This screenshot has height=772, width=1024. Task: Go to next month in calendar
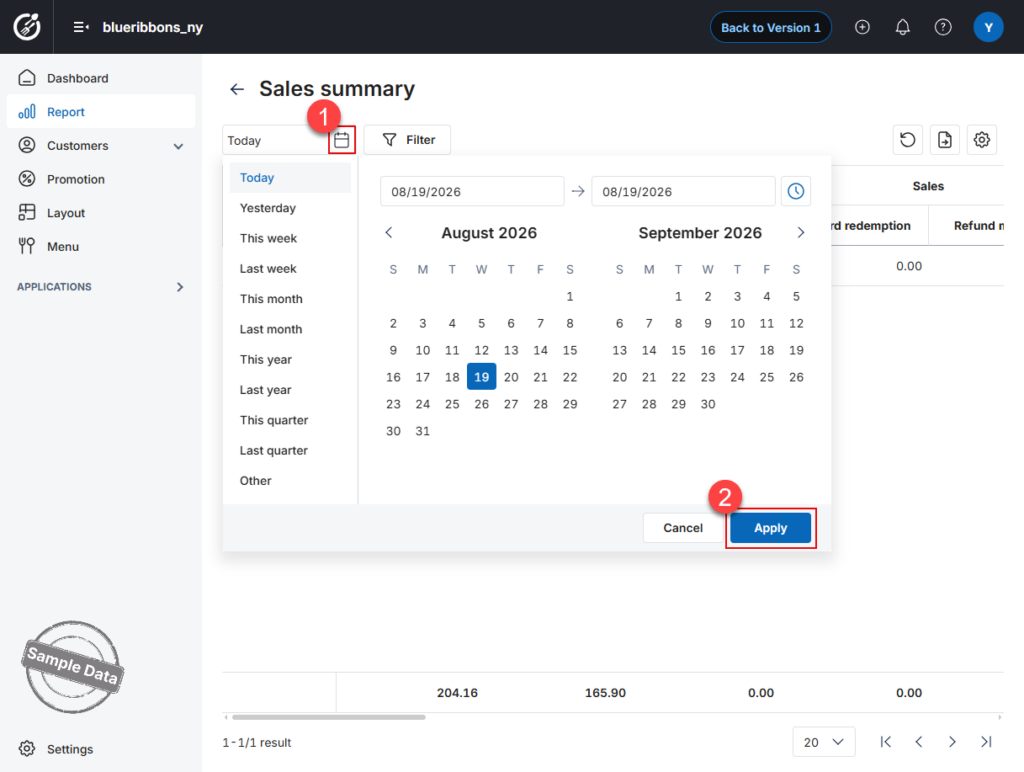(x=801, y=233)
